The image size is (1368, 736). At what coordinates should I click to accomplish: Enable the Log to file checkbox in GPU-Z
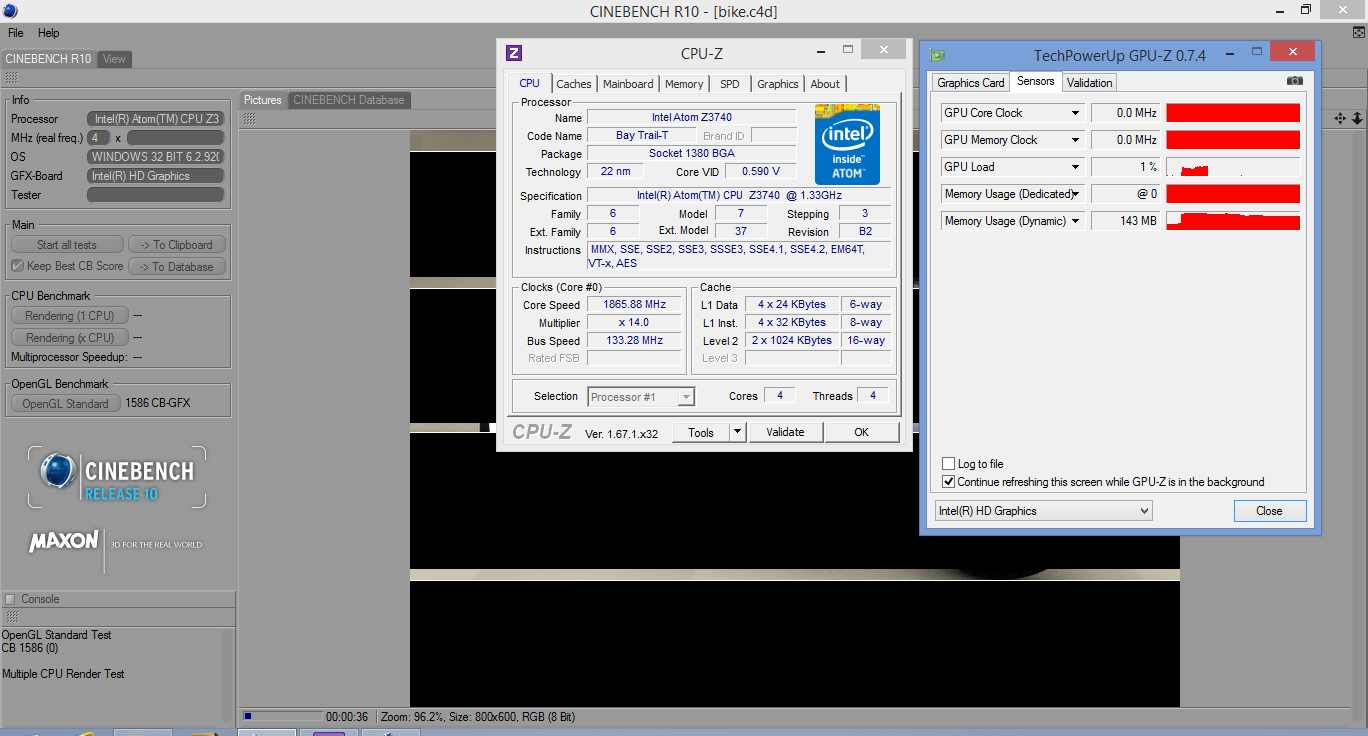949,464
